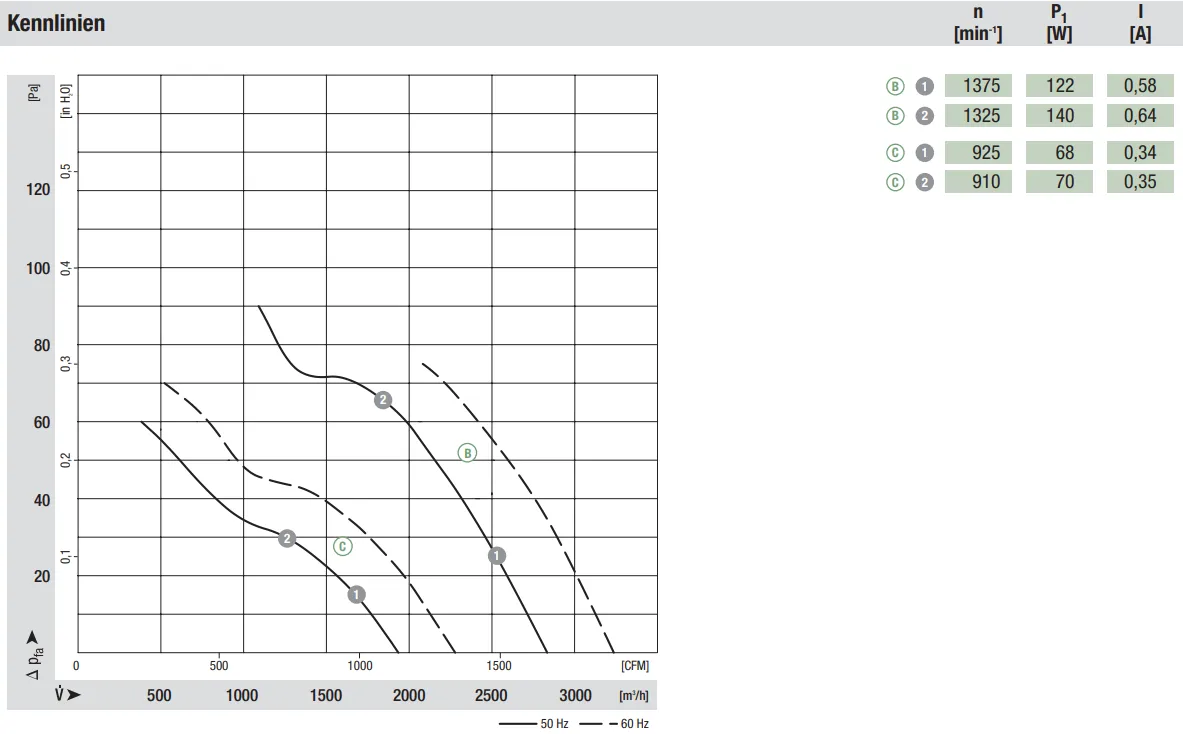Screen dimensions: 1183x734
Task: Click the green C circle in the 910 row
Action: (x=895, y=182)
